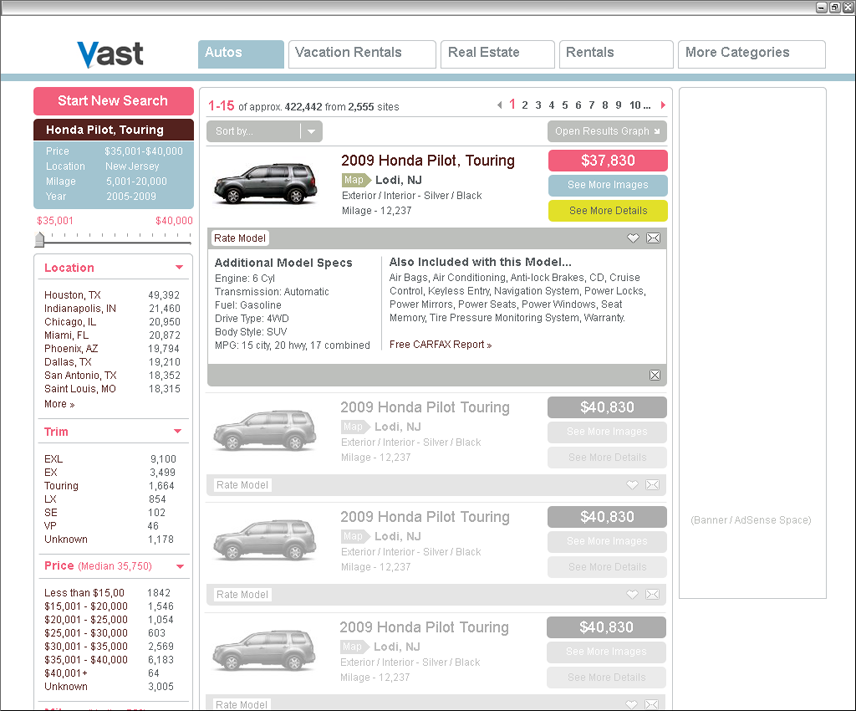Go to results page 5
Image resolution: width=856 pixels, height=711 pixels.
565,105
